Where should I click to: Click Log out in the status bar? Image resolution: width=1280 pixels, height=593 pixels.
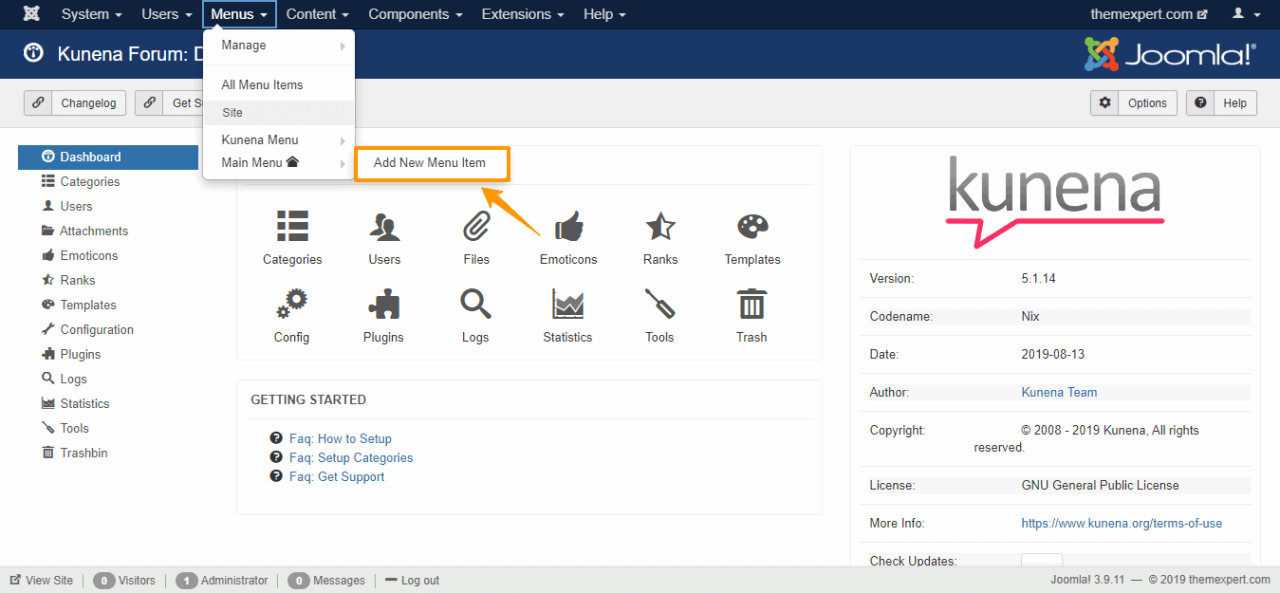(x=419, y=580)
